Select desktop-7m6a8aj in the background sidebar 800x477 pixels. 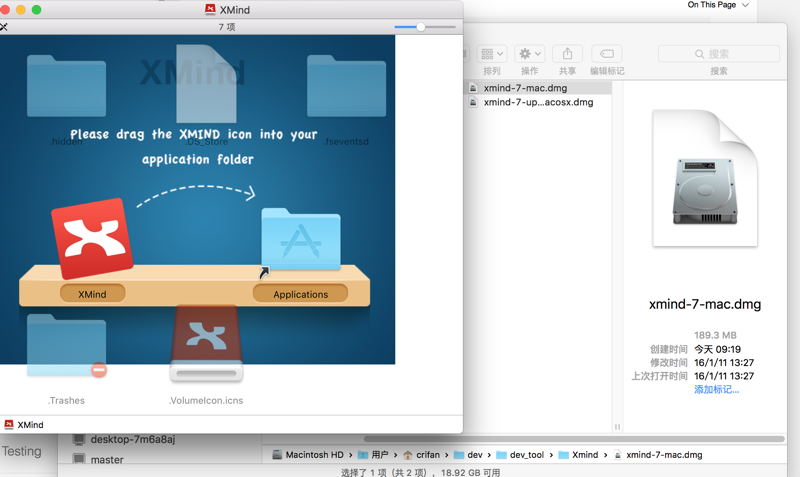(124, 439)
